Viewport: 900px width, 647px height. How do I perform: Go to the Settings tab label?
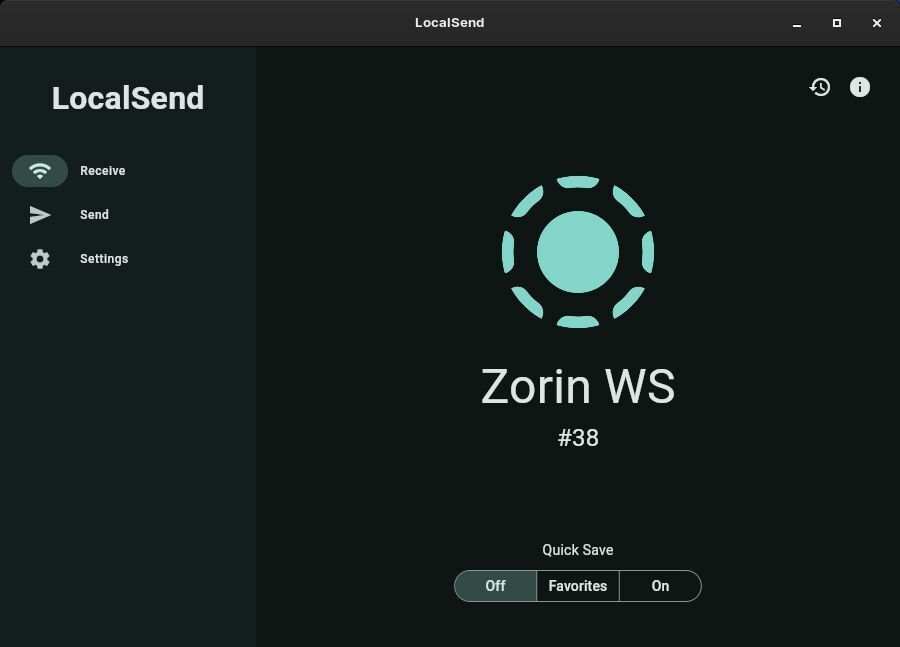104,259
